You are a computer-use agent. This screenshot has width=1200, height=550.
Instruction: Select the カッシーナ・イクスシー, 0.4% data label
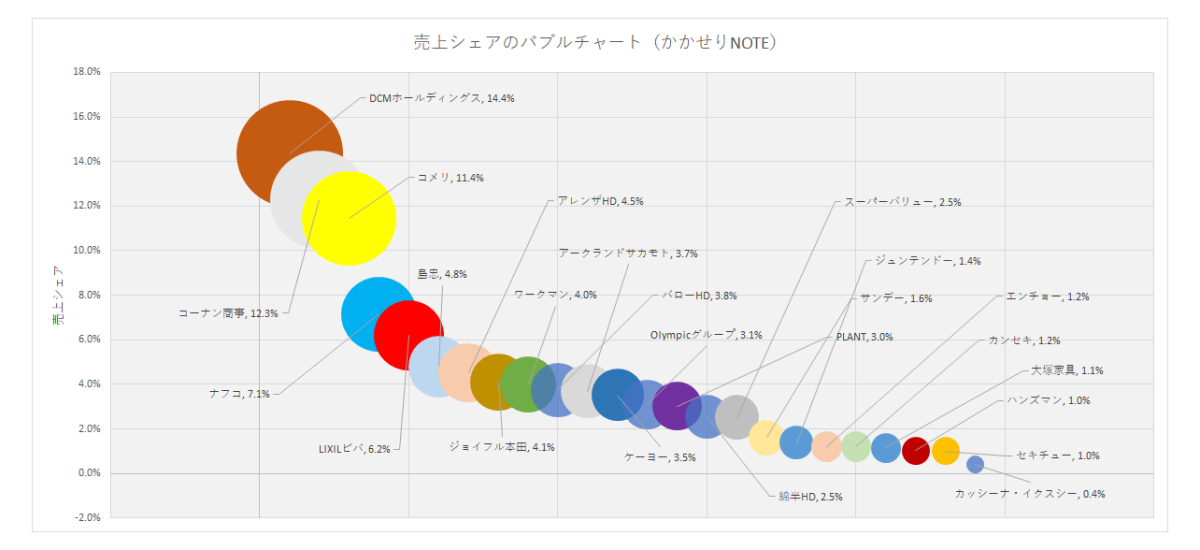coord(1029,494)
